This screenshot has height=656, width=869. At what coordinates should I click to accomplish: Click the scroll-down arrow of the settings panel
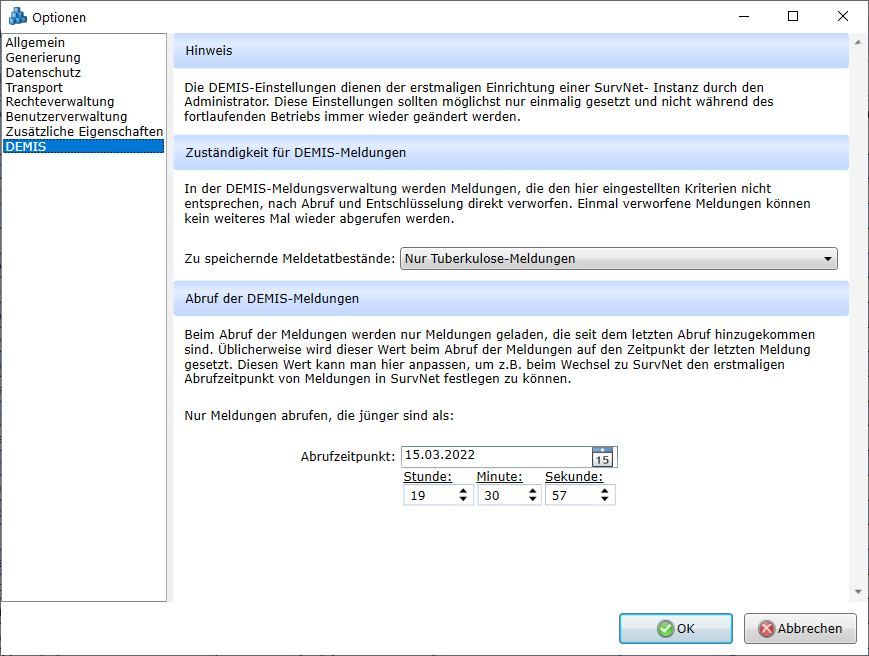pos(857,591)
